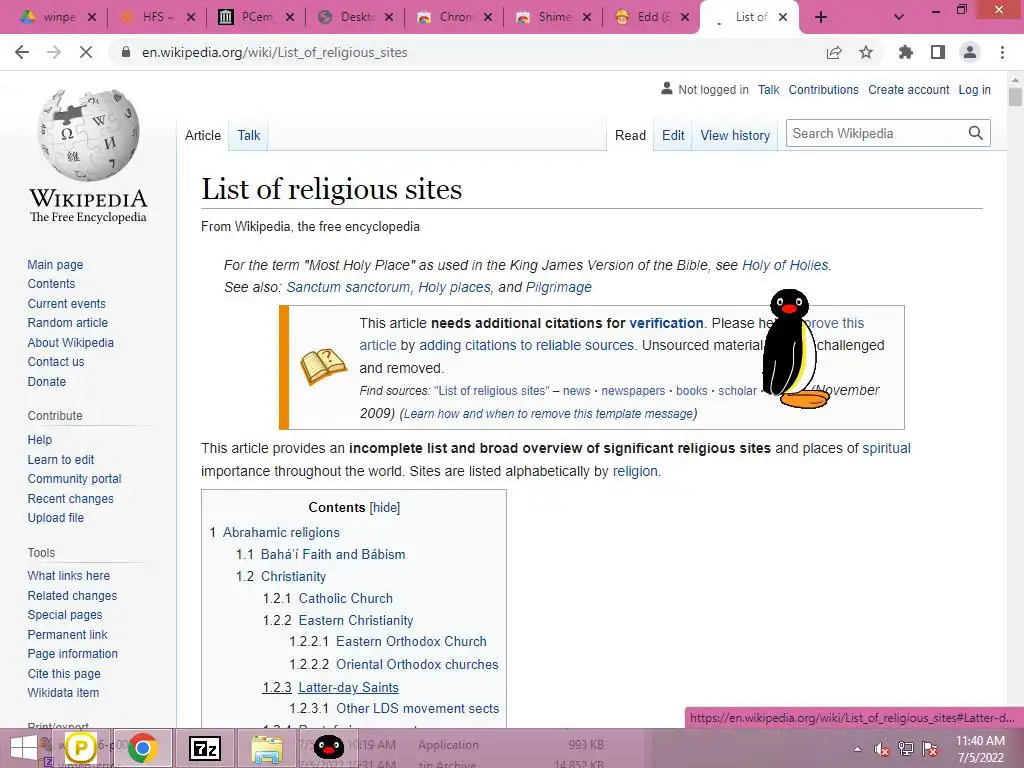
Task: Open the Contributions link
Action: pyautogui.click(x=824, y=89)
